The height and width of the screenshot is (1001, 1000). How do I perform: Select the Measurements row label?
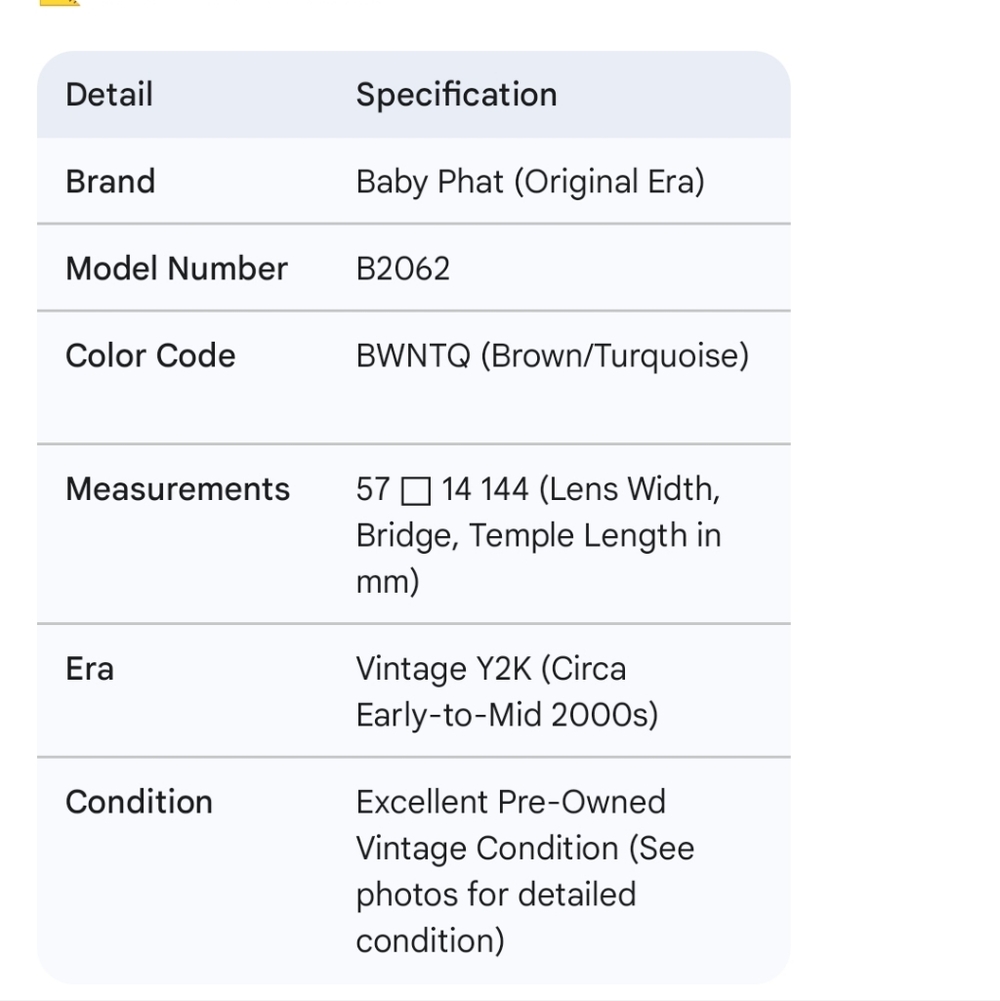pyautogui.click(x=178, y=489)
